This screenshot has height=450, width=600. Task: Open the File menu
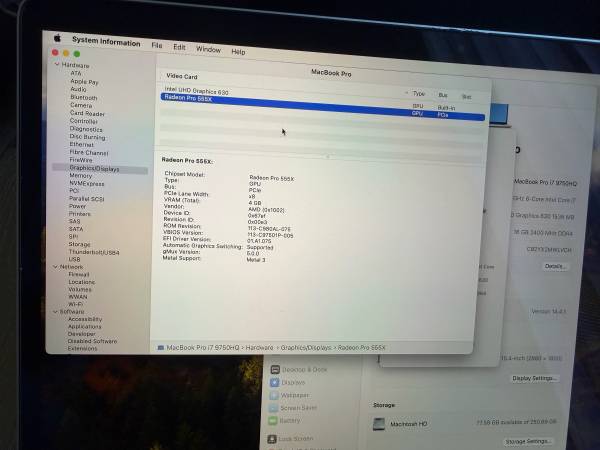pos(157,45)
